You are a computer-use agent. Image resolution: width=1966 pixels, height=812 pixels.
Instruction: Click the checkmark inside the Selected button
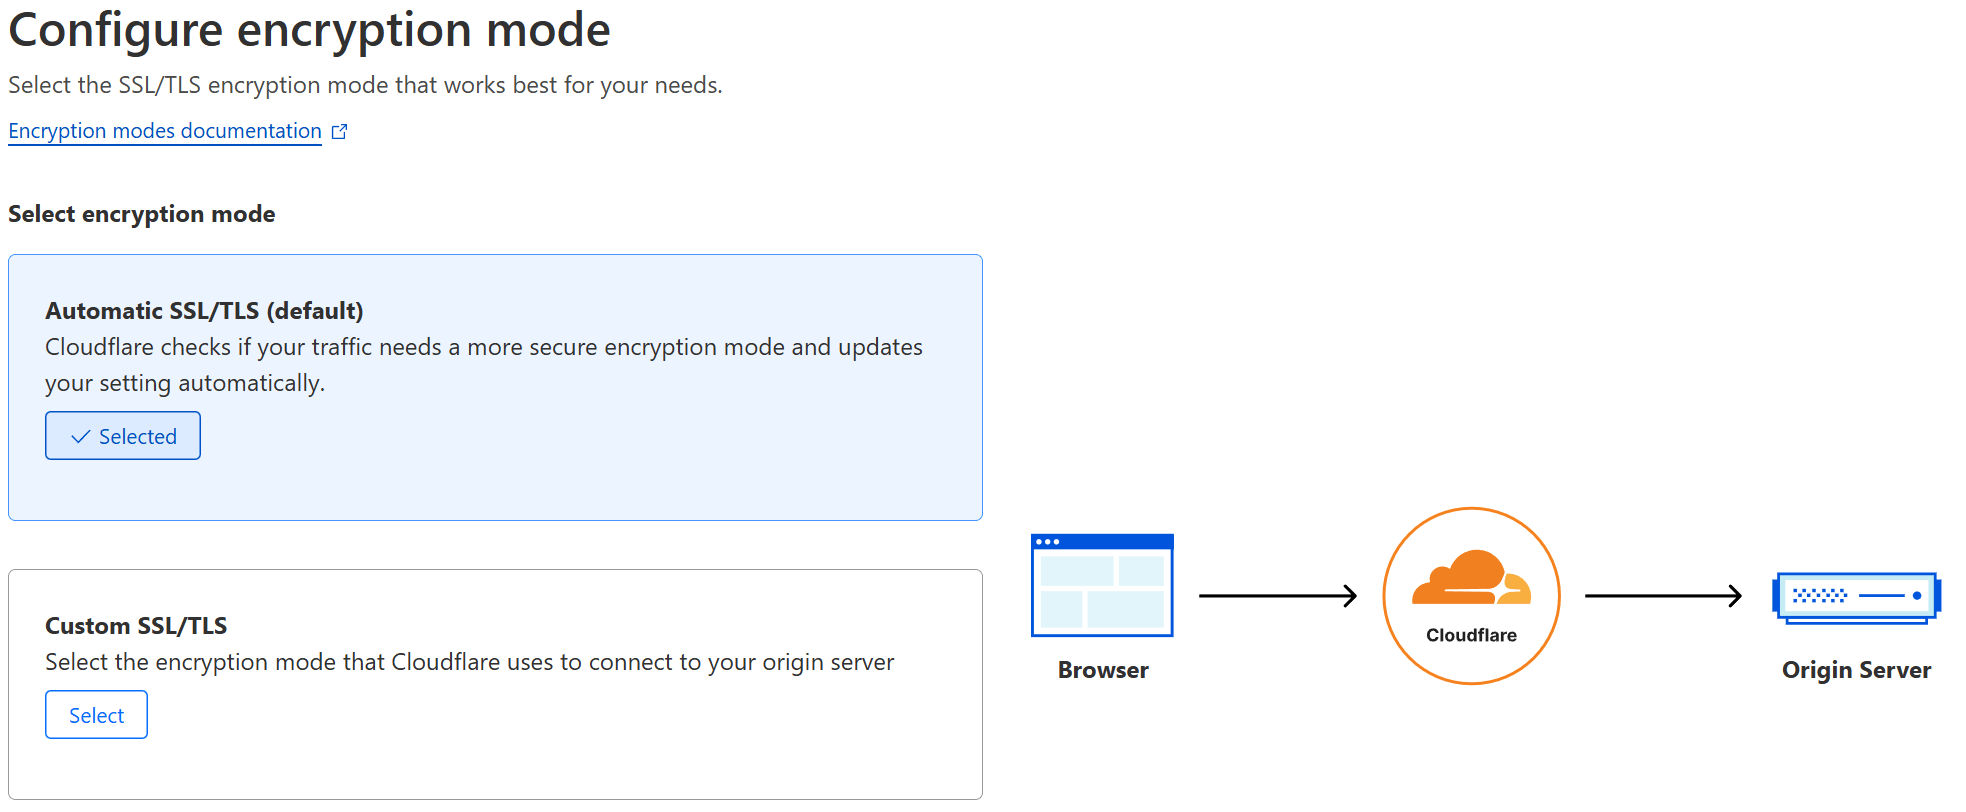(81, 436)
